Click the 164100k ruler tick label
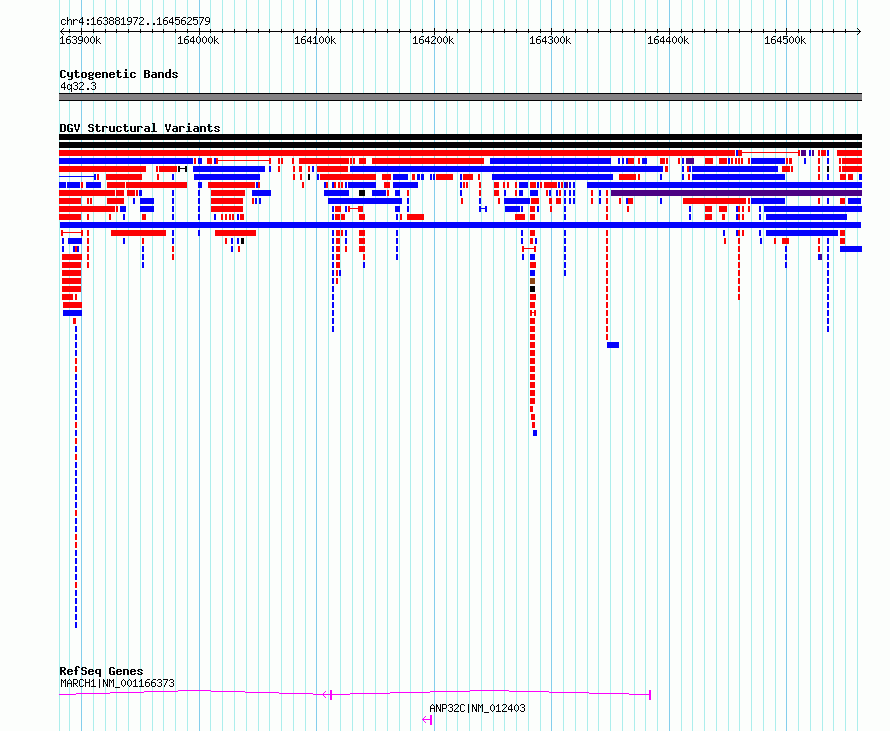 coord(315,40)
